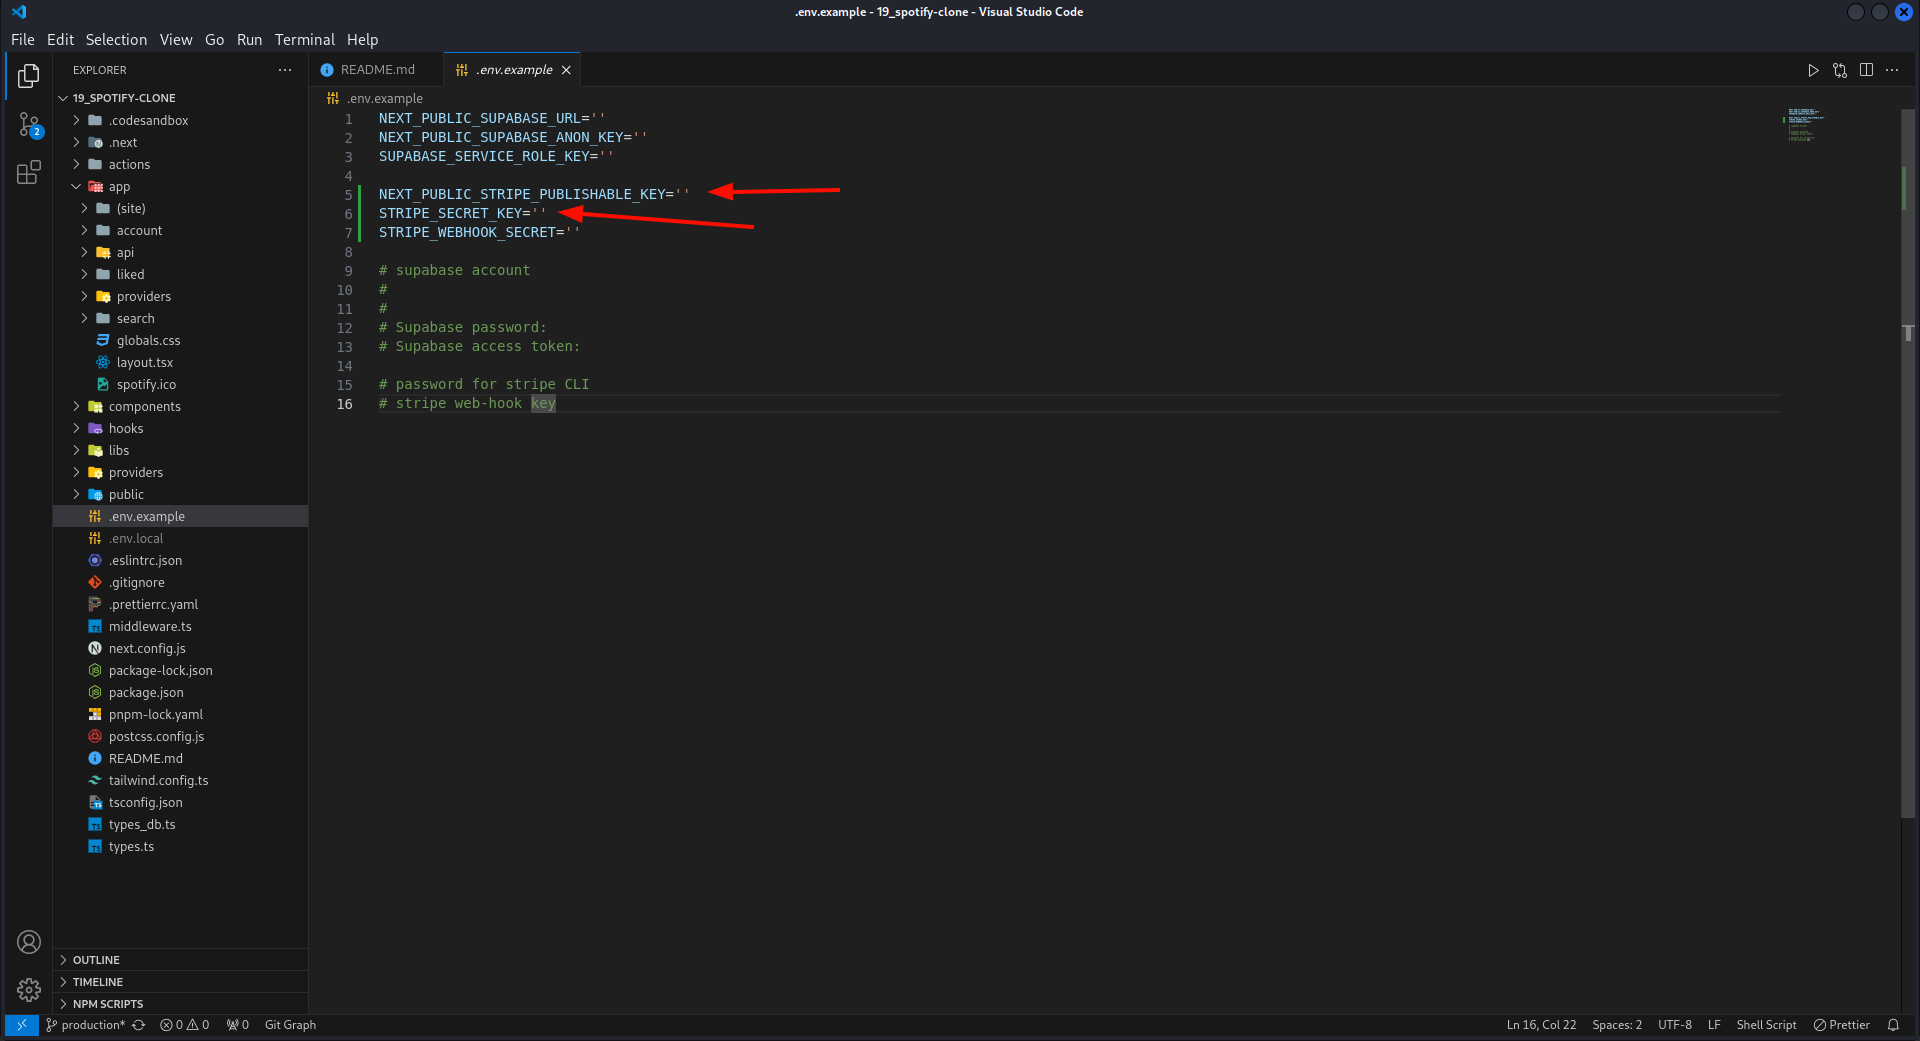Viewport: 1920px width, 1041px height.
Task: Click ports forwarded indicator showing 0
Action: click(x=238, y=1025)
